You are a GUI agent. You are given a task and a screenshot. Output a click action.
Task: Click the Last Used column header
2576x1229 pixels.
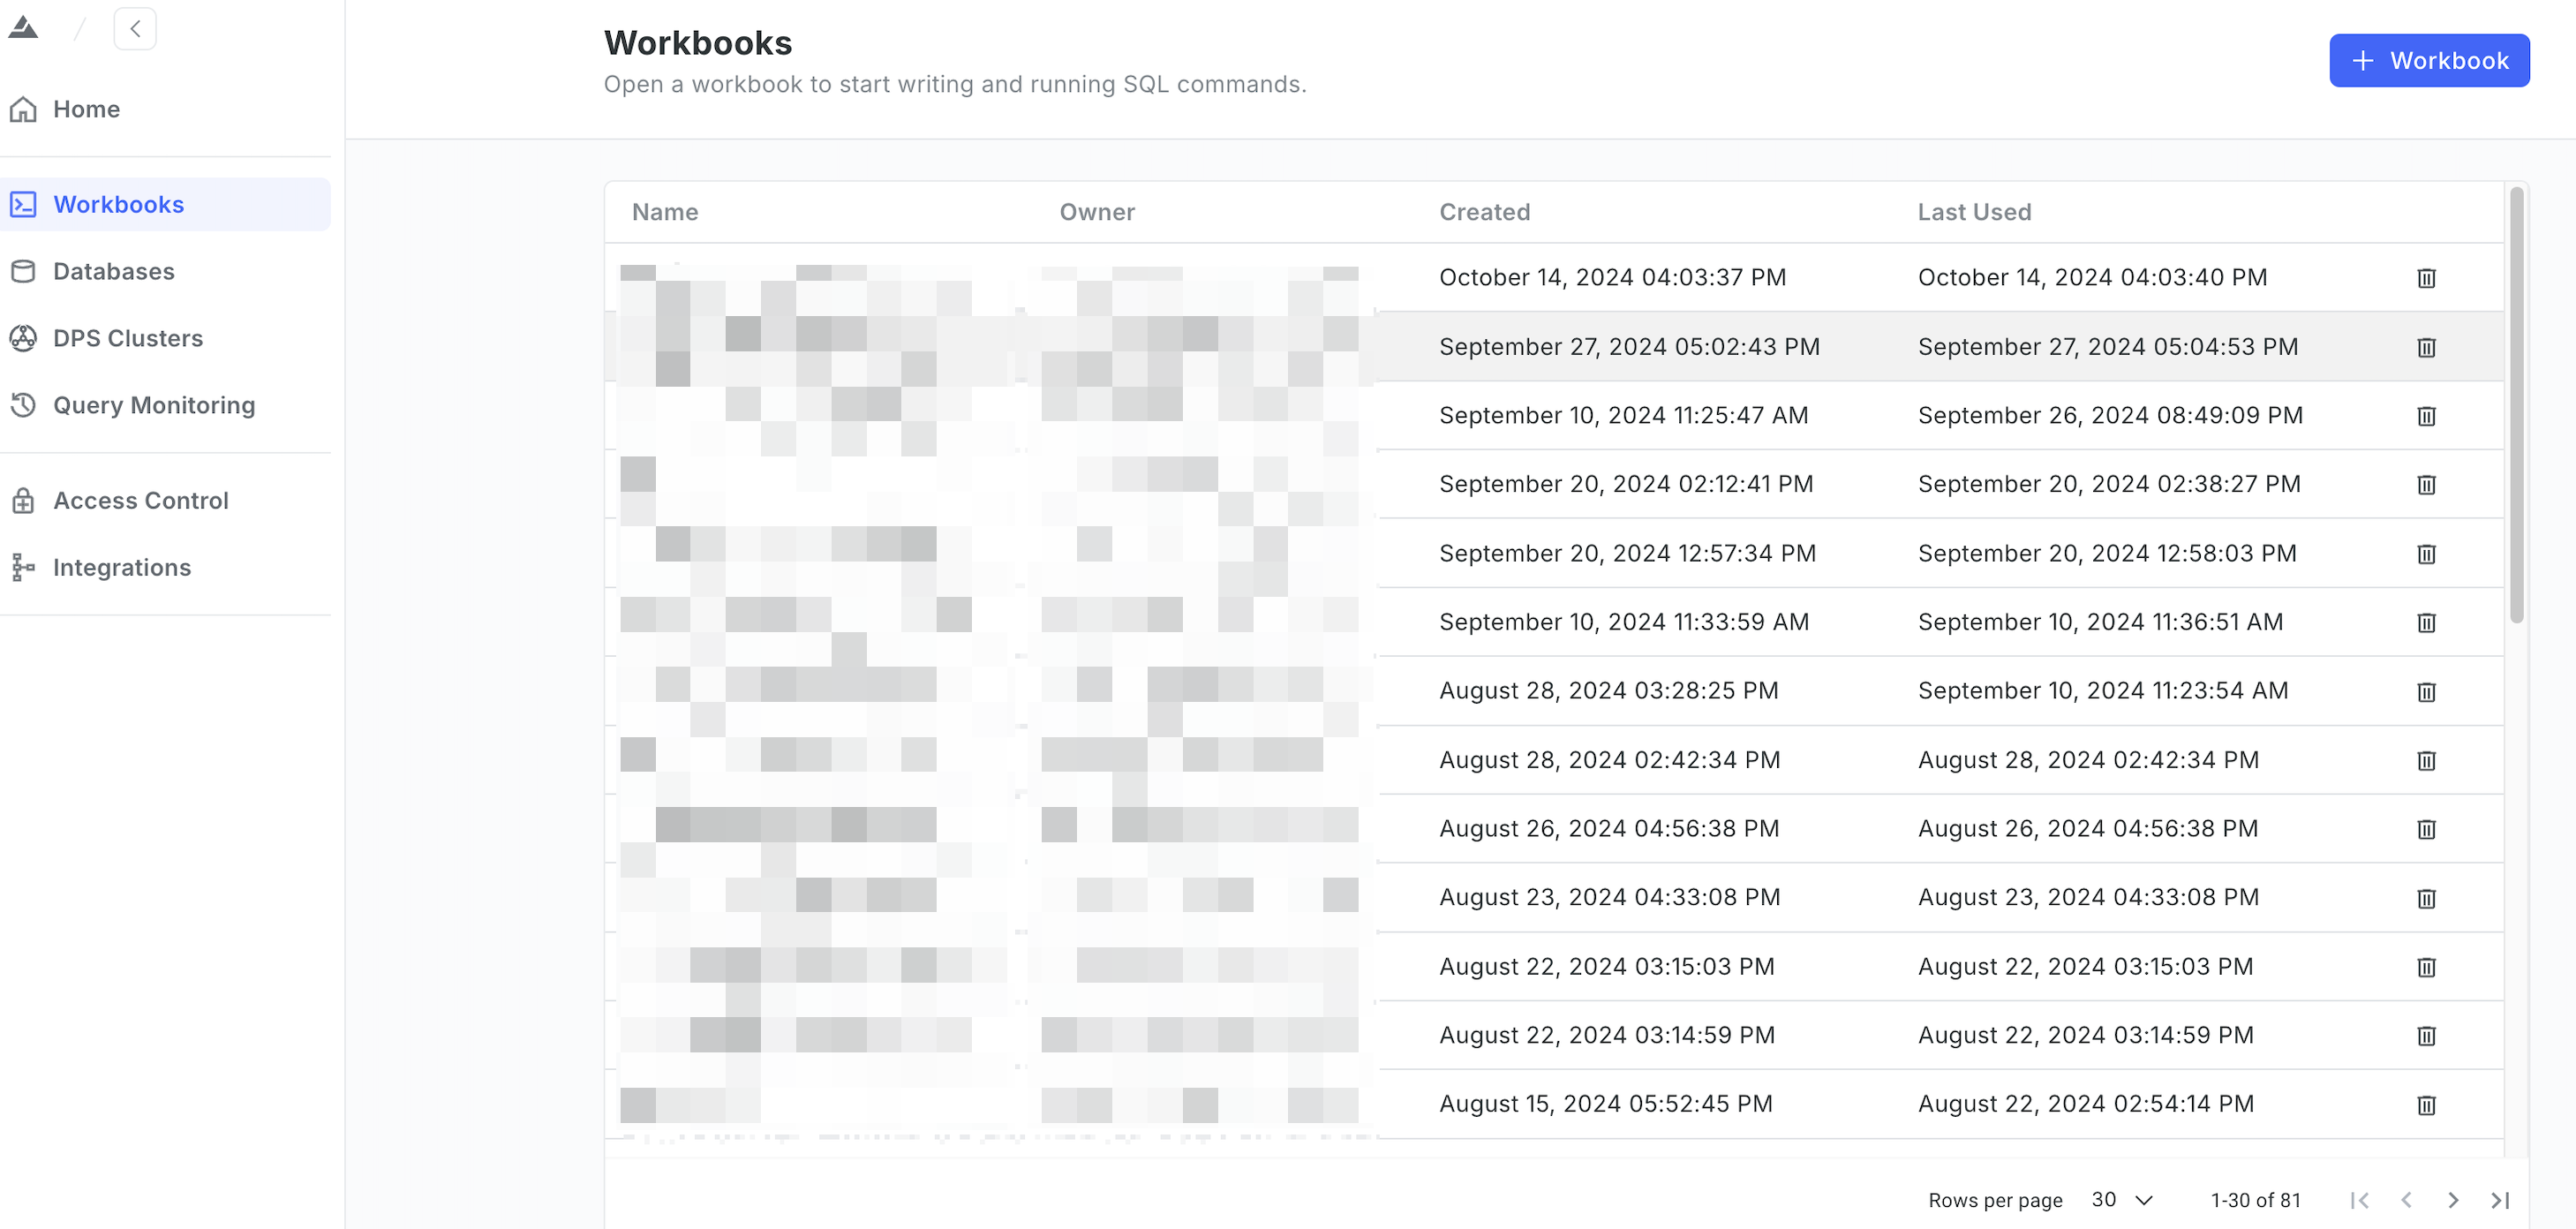(x=1973, y=212)
